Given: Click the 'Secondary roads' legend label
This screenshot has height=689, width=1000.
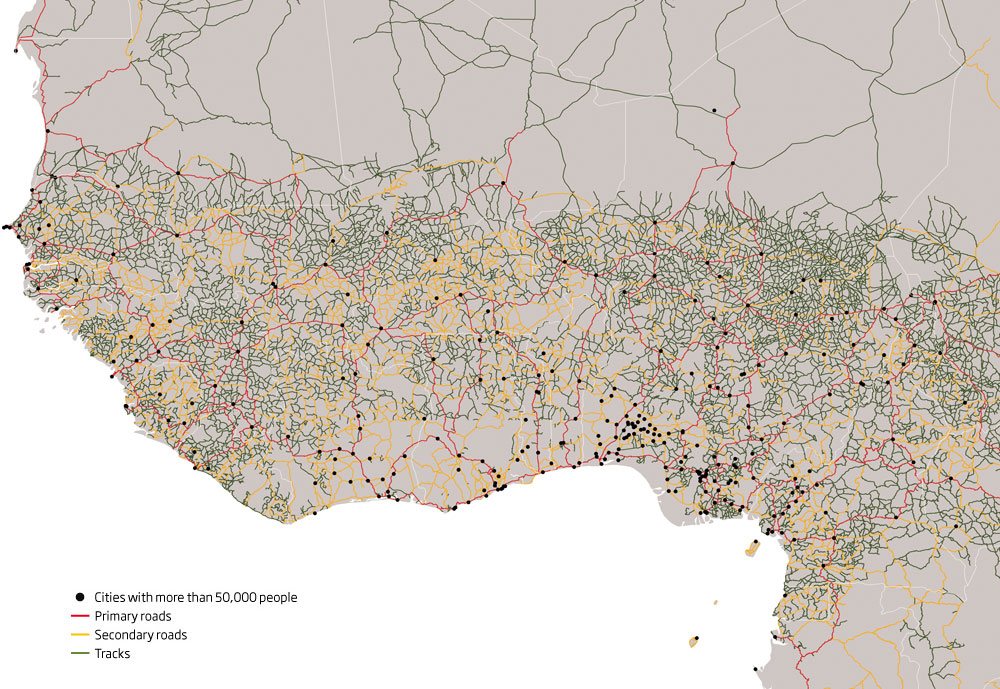Looking at the screenshot, I should coord(141,635).
